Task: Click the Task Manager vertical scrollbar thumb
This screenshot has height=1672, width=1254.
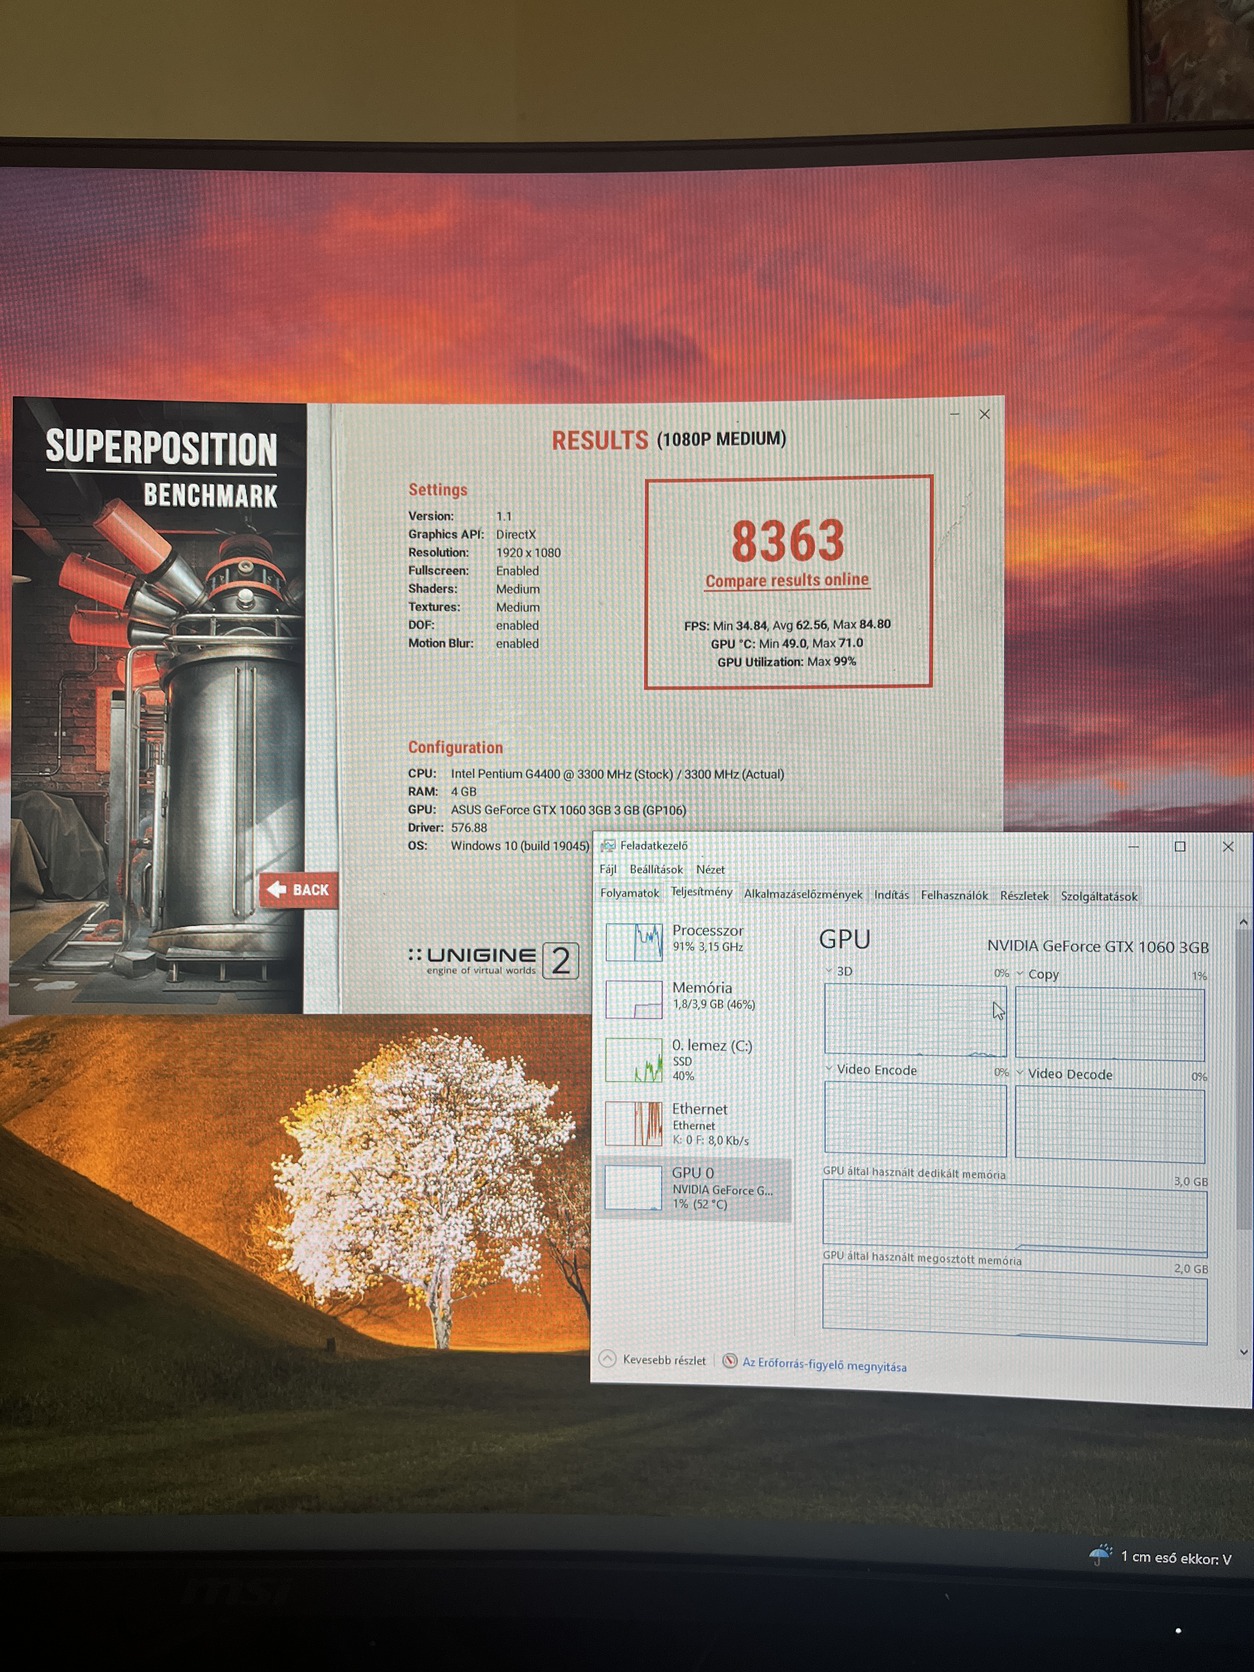Action: tap(1243, 1080)
